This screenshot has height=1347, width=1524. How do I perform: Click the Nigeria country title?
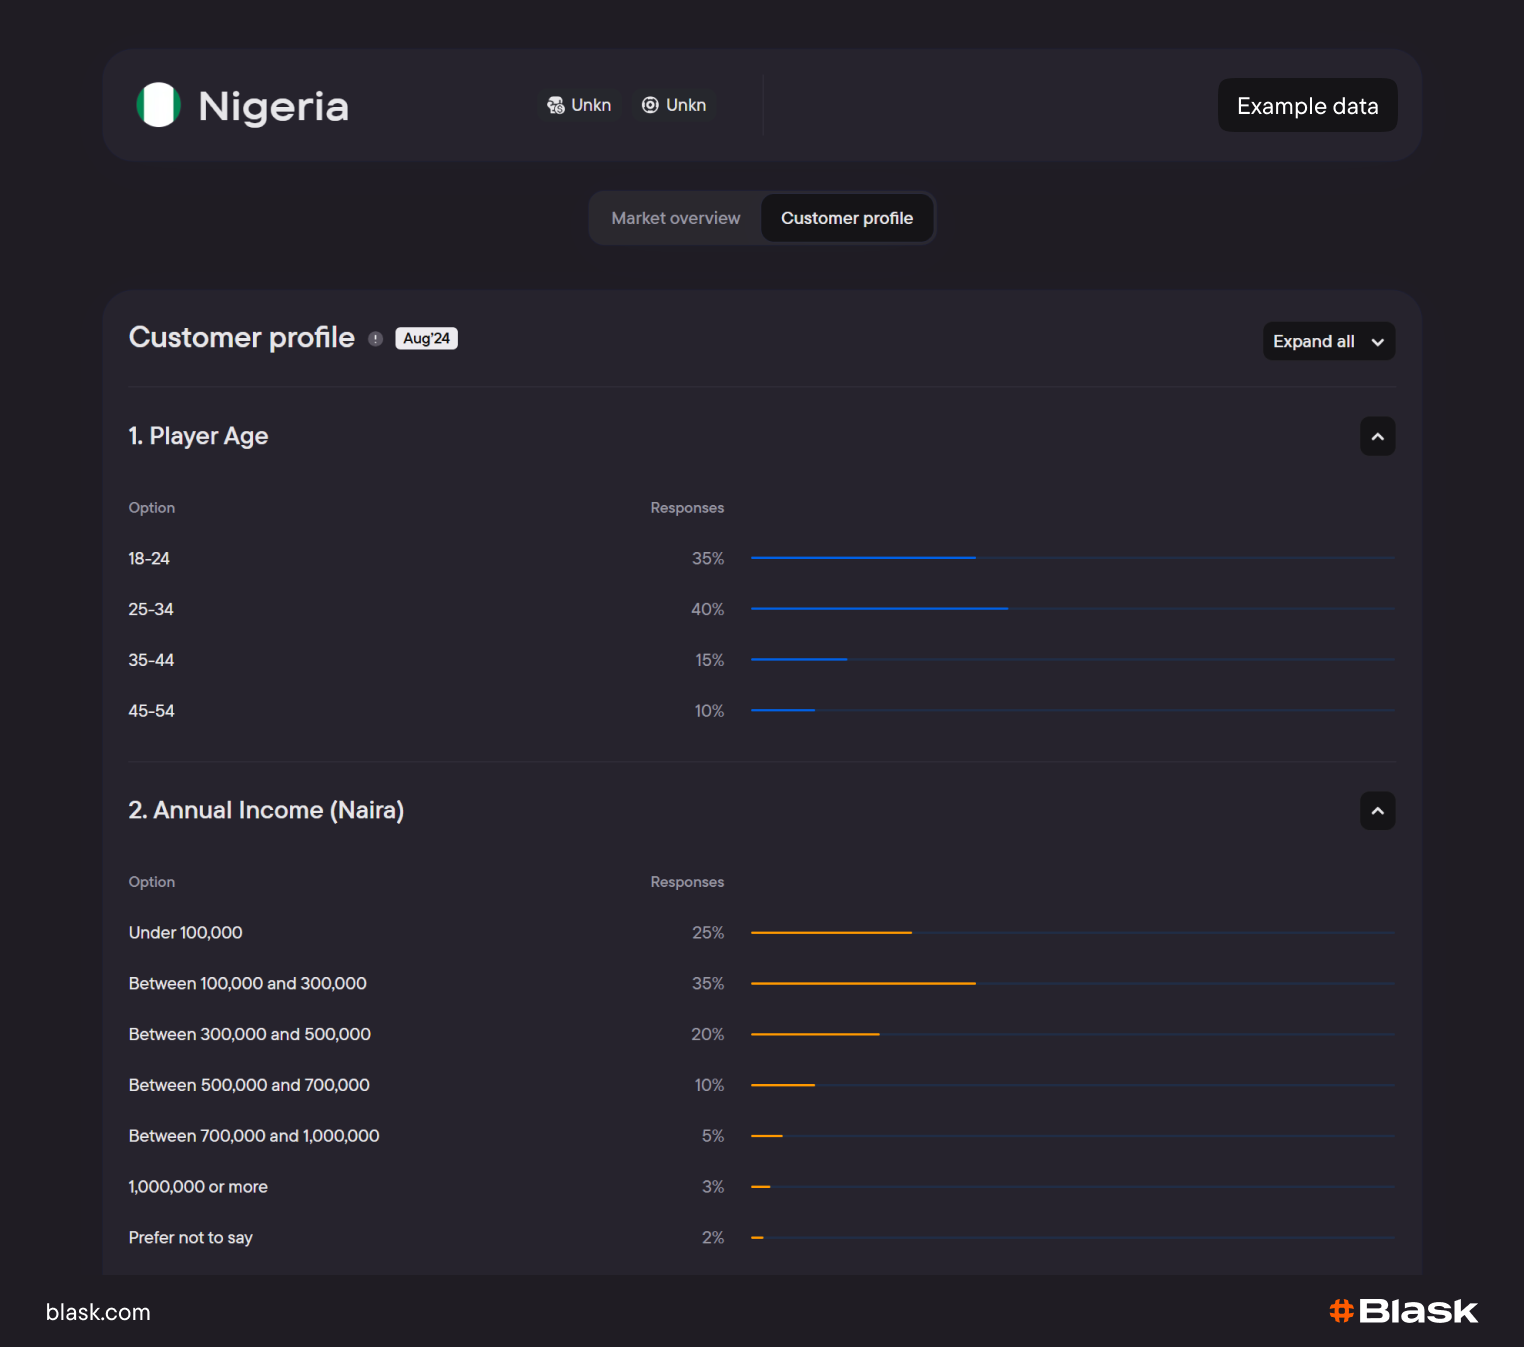pyautogui.click(x=273, y=106)
